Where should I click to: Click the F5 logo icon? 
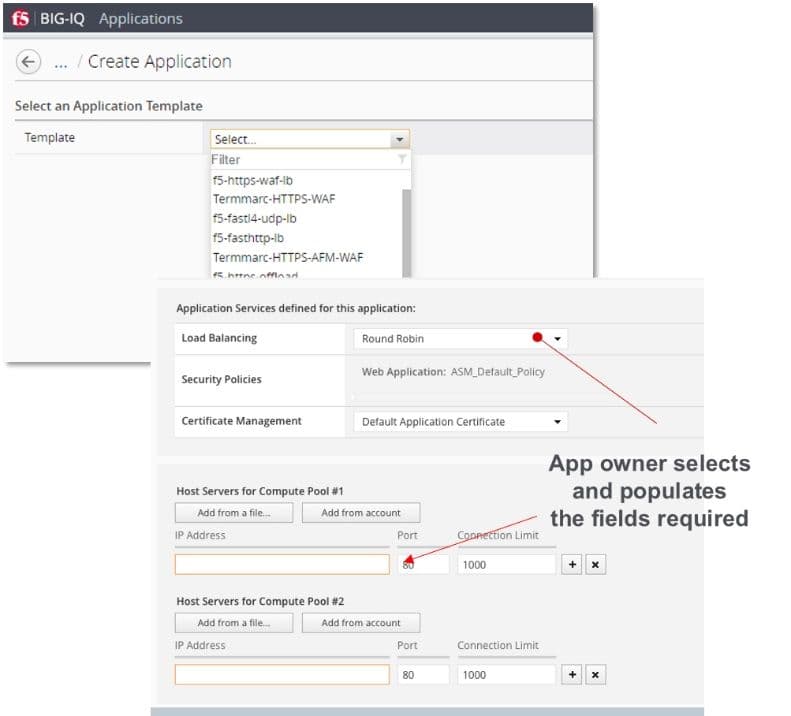21,19
